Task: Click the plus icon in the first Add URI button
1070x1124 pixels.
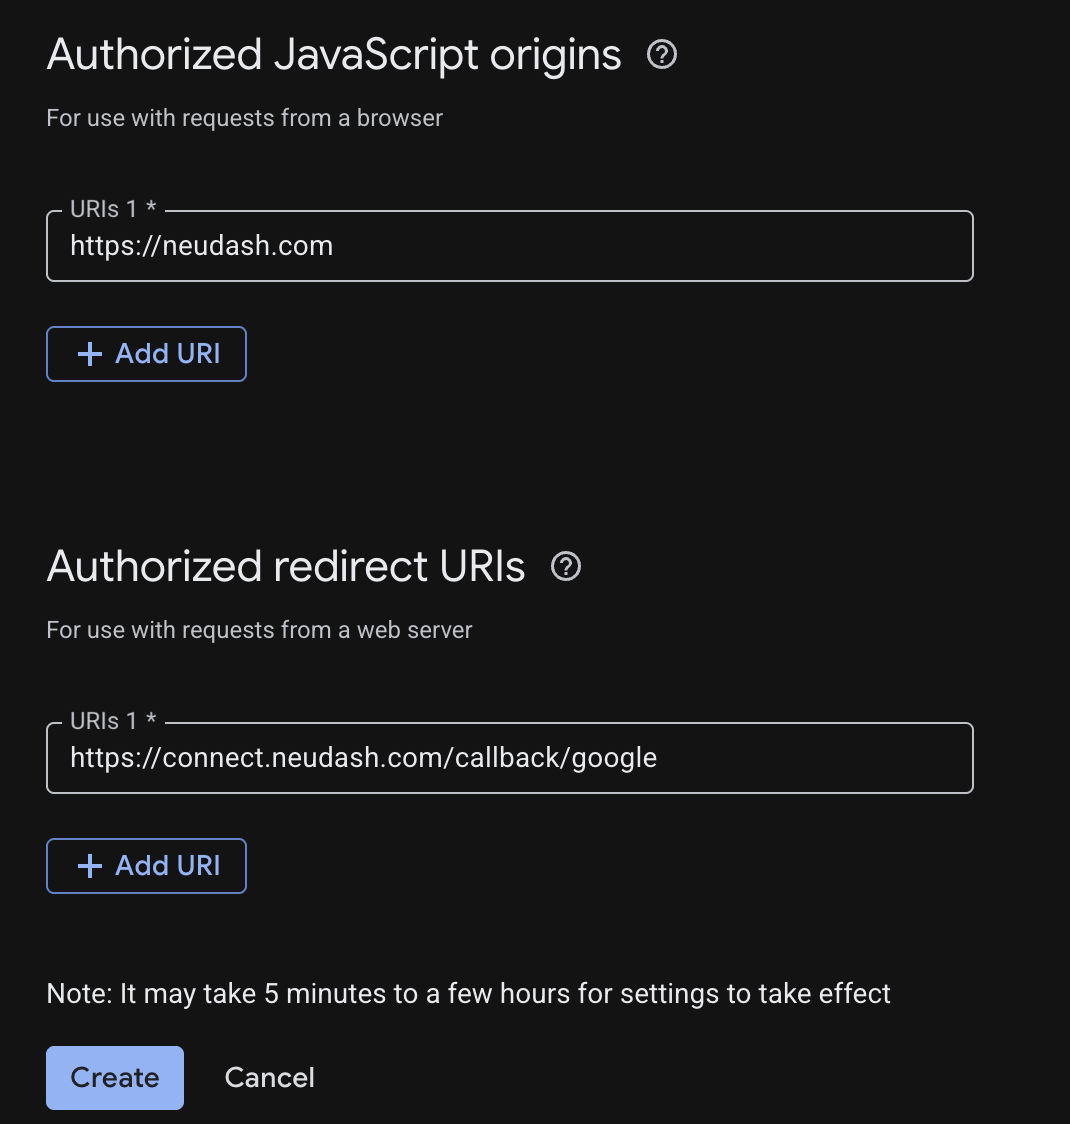Action: click(90, 353)
